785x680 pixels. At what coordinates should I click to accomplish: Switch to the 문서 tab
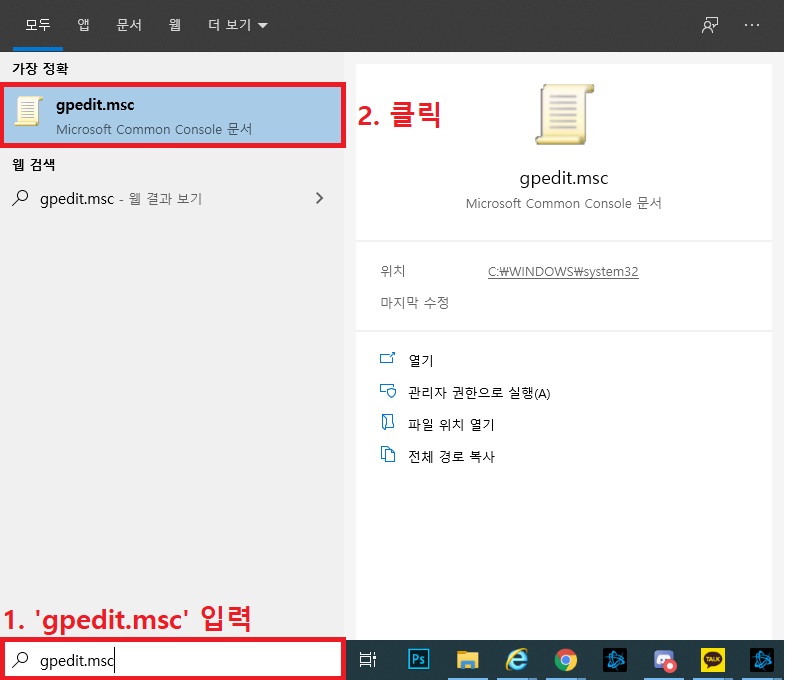tap(129, 25)
